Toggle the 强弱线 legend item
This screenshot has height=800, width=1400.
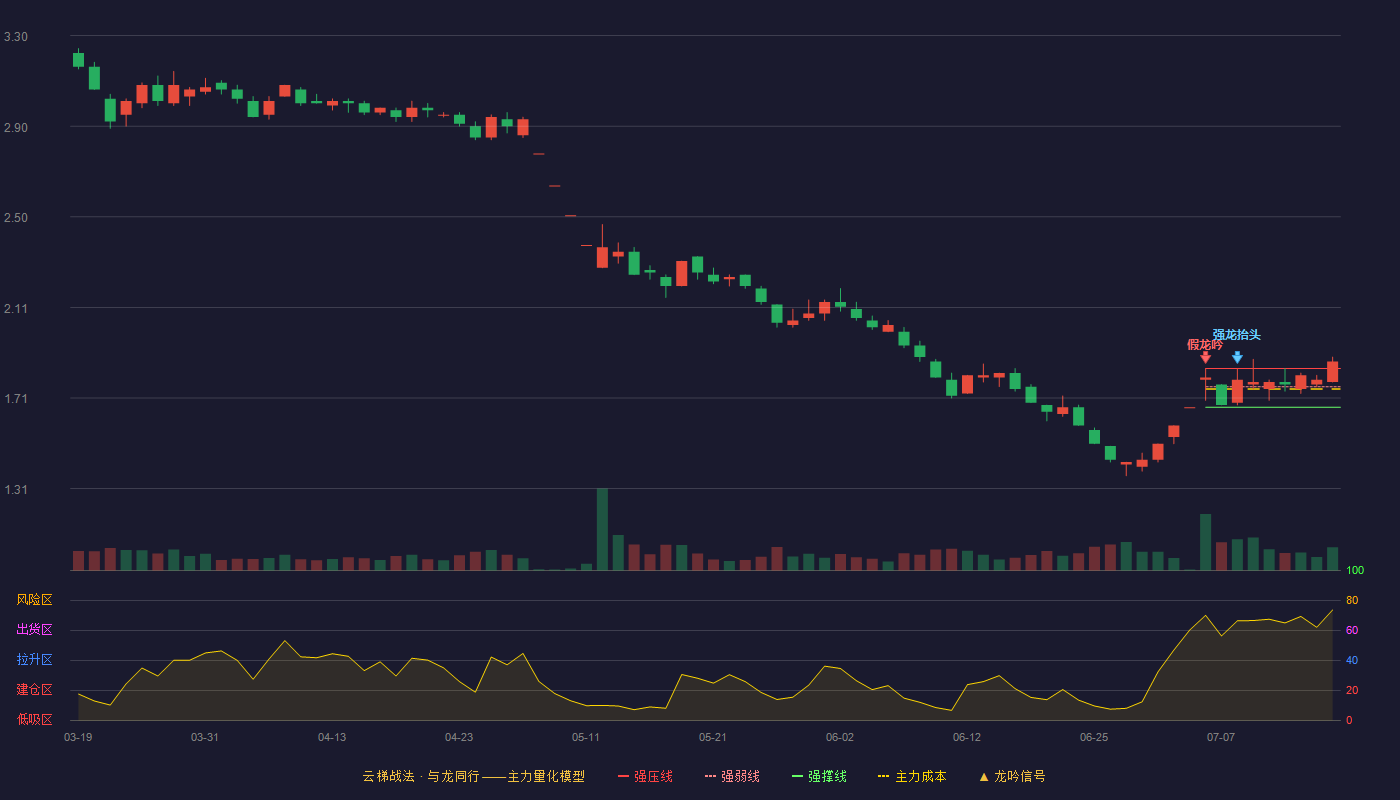point(732,776)
